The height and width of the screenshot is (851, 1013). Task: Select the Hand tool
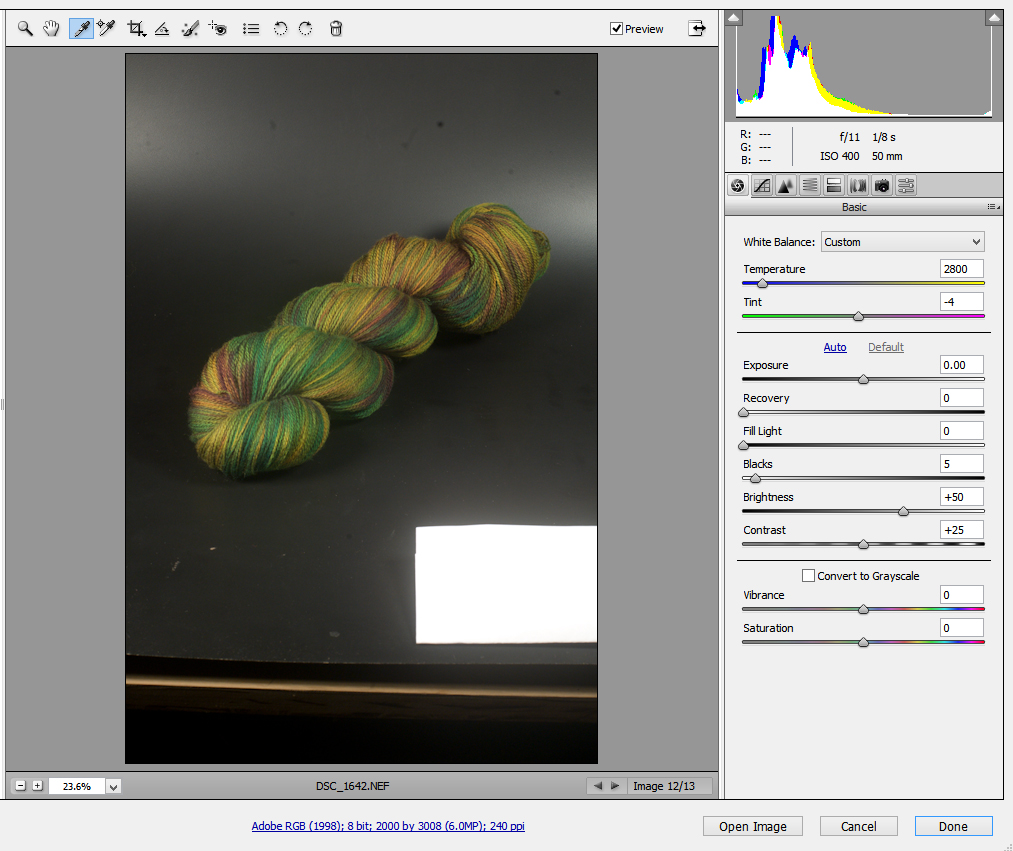pyautogui.click(x=52, y=29)
